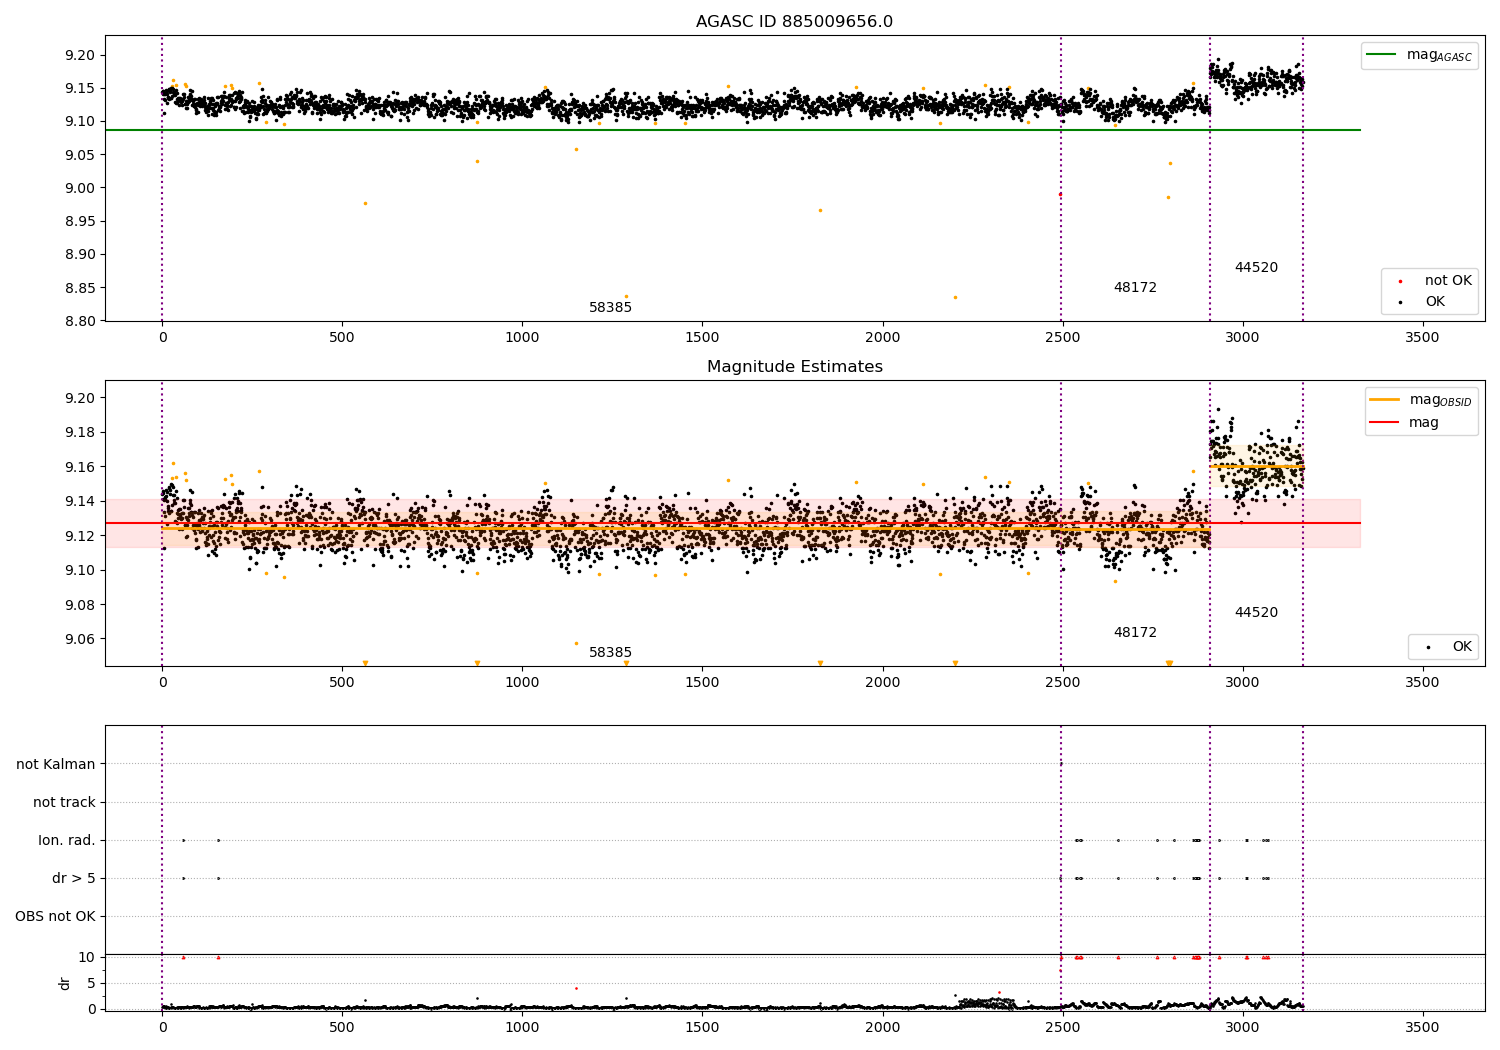Select the 'Magnitude Estimates' plot title
This screenshot has width=1500, height=1050.
(x=794, y=367)
